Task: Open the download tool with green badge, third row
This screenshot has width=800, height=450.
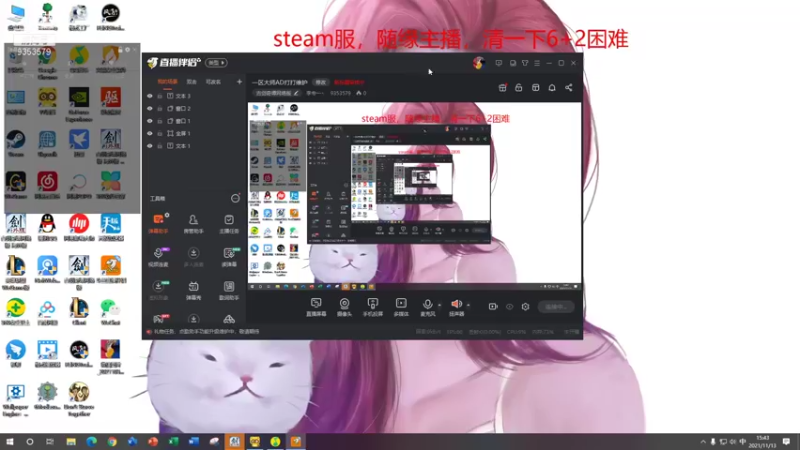Action: (x=158, y=290)
